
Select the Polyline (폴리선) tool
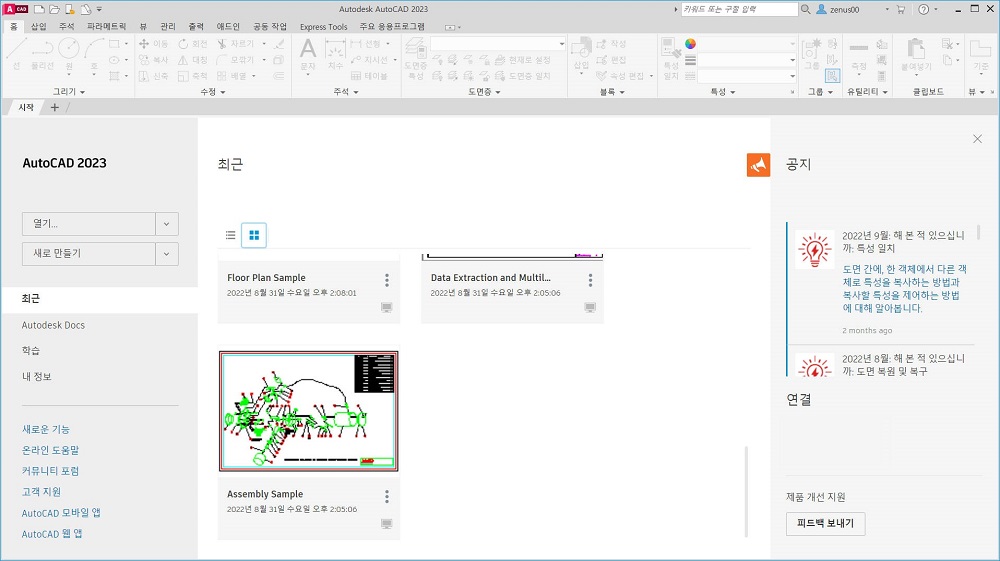pyautogui.click(x=43, y=54)
